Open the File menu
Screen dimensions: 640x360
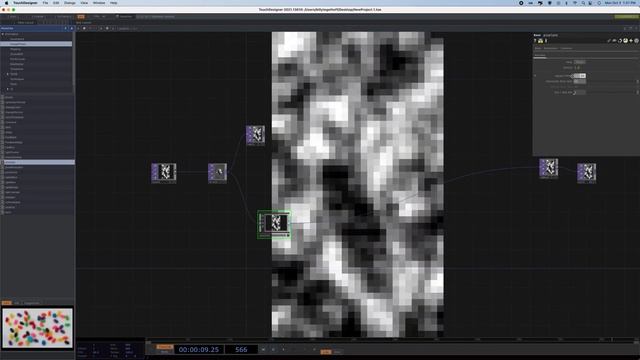45,3
